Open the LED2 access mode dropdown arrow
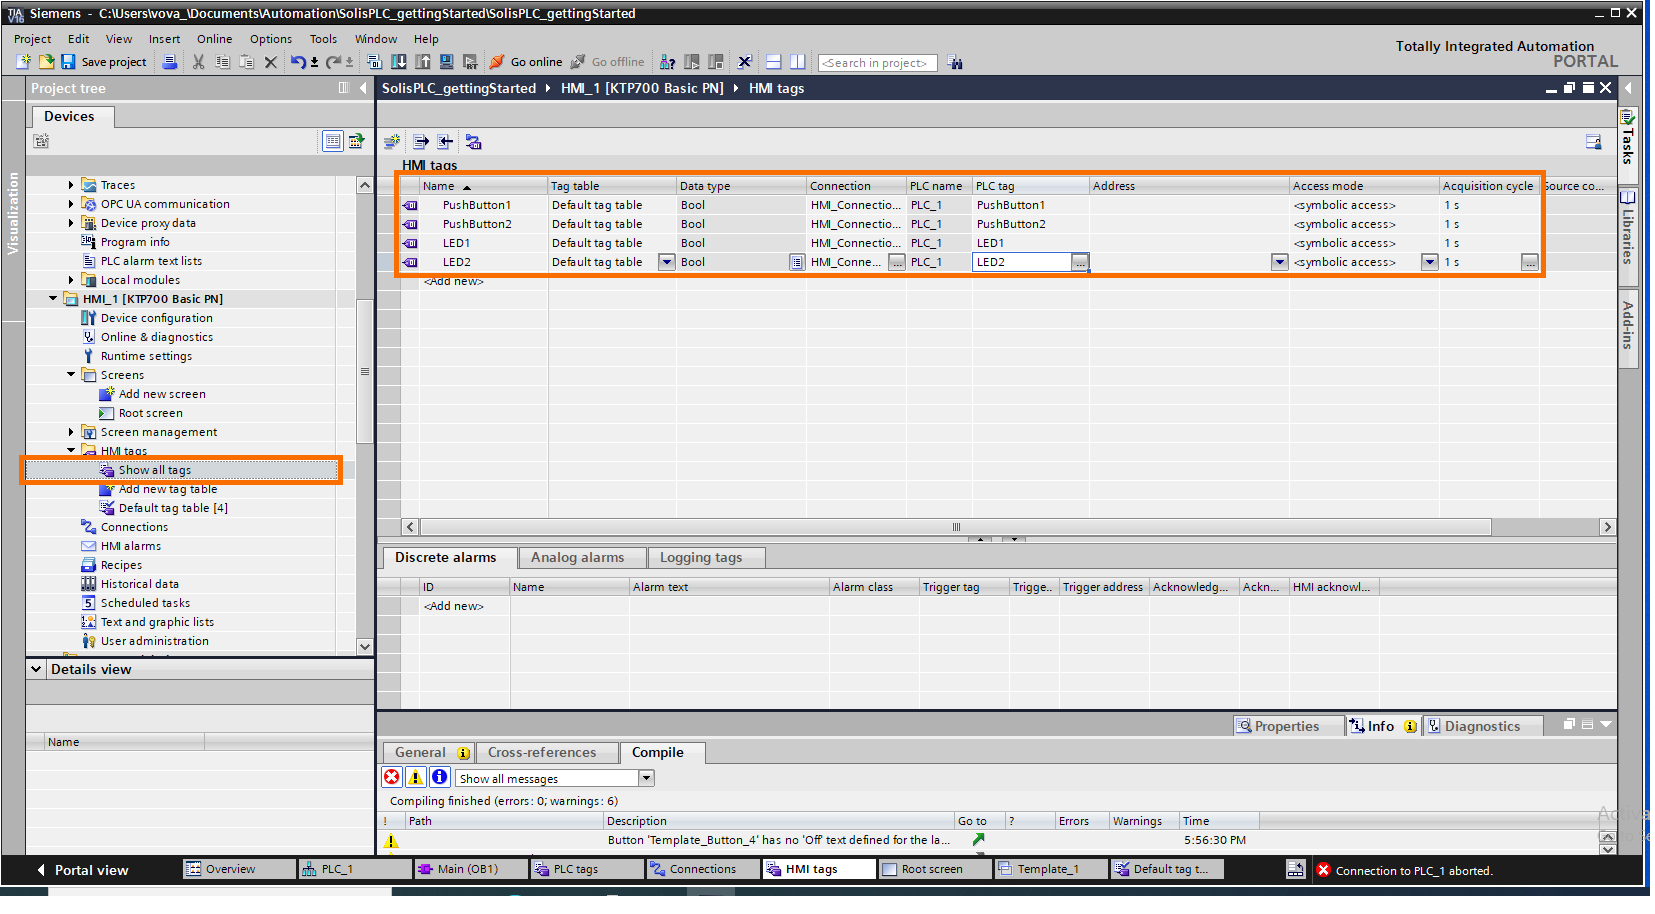Viewport: 1655px width, 914px height. (1430, 262)
